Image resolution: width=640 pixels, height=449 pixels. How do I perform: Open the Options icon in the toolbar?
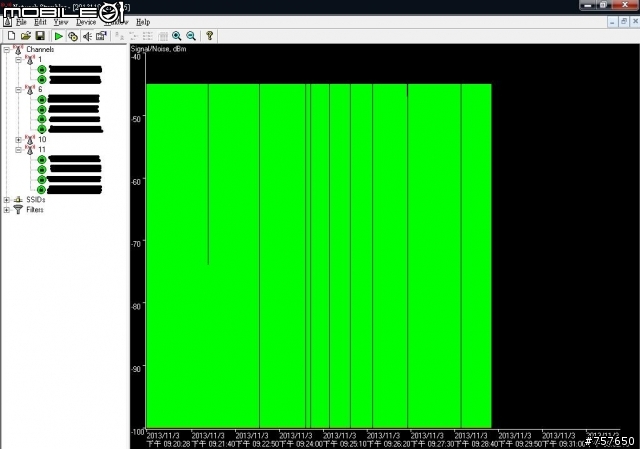click(101, 36)
